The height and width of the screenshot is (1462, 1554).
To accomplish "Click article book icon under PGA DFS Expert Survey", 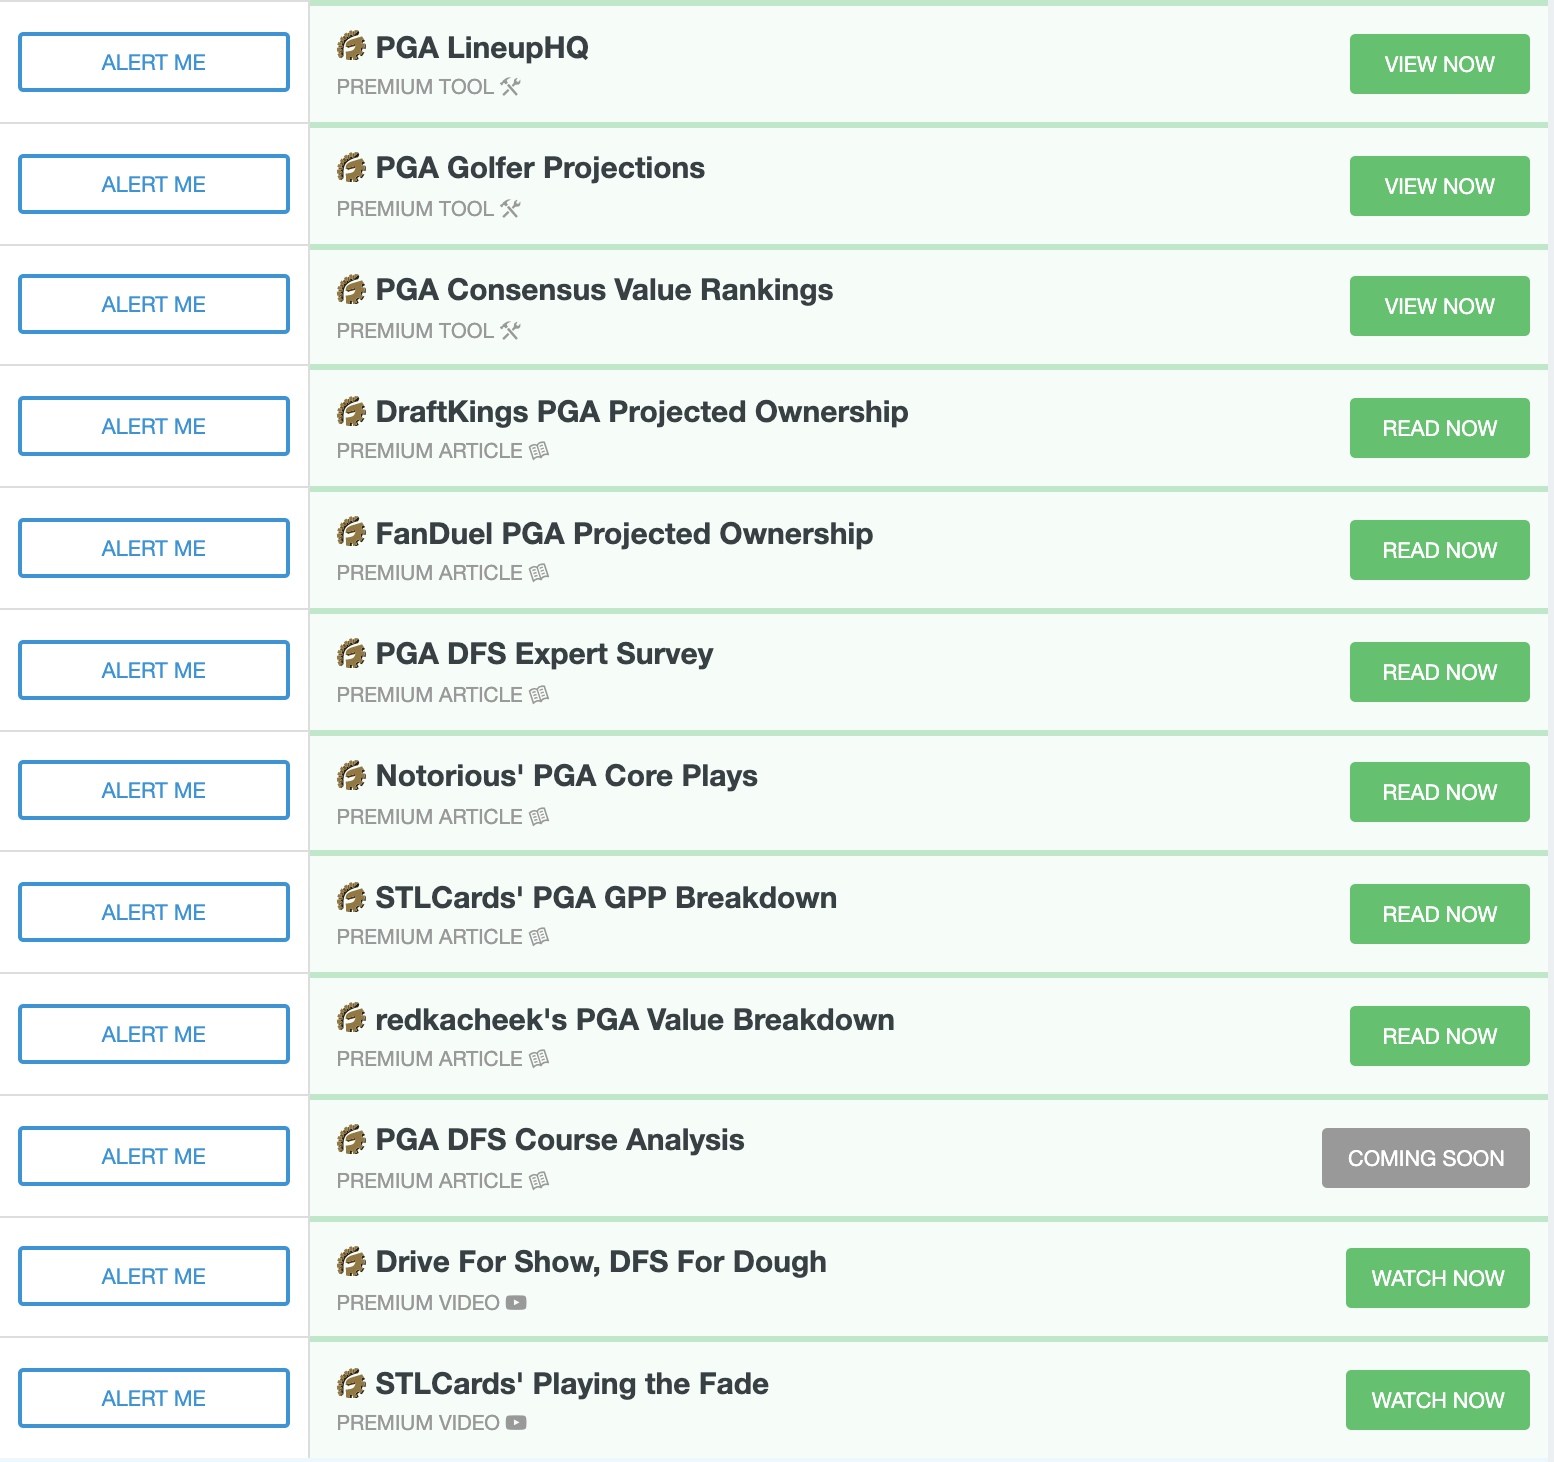I will point(539,695).
